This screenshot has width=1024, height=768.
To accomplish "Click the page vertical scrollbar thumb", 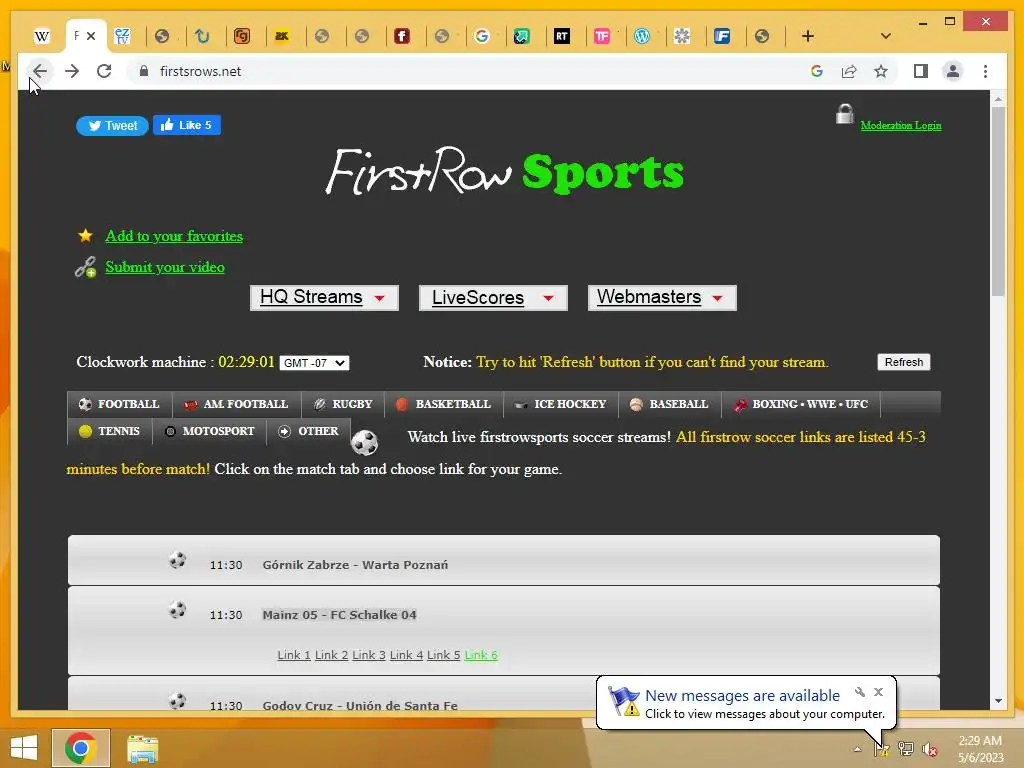I will click(998, 201).
